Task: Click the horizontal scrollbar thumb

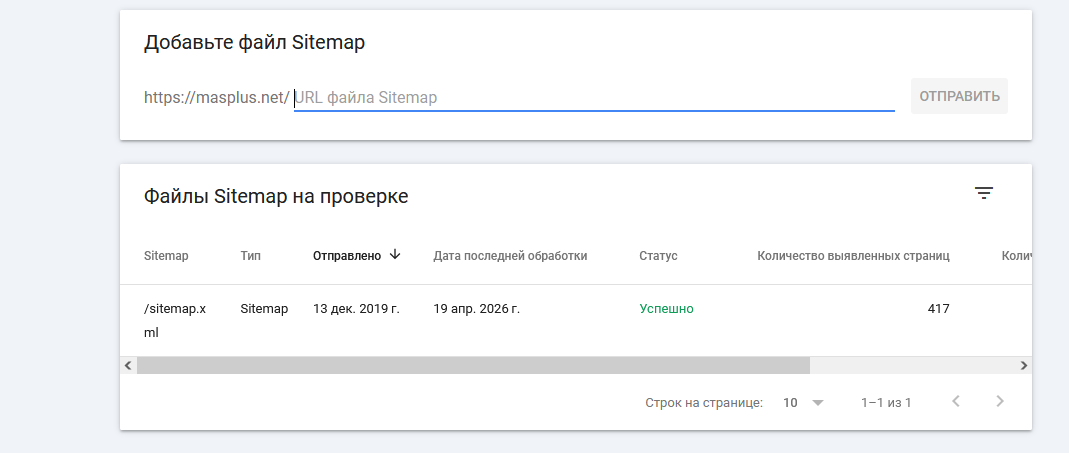Action: click(473, 366)
